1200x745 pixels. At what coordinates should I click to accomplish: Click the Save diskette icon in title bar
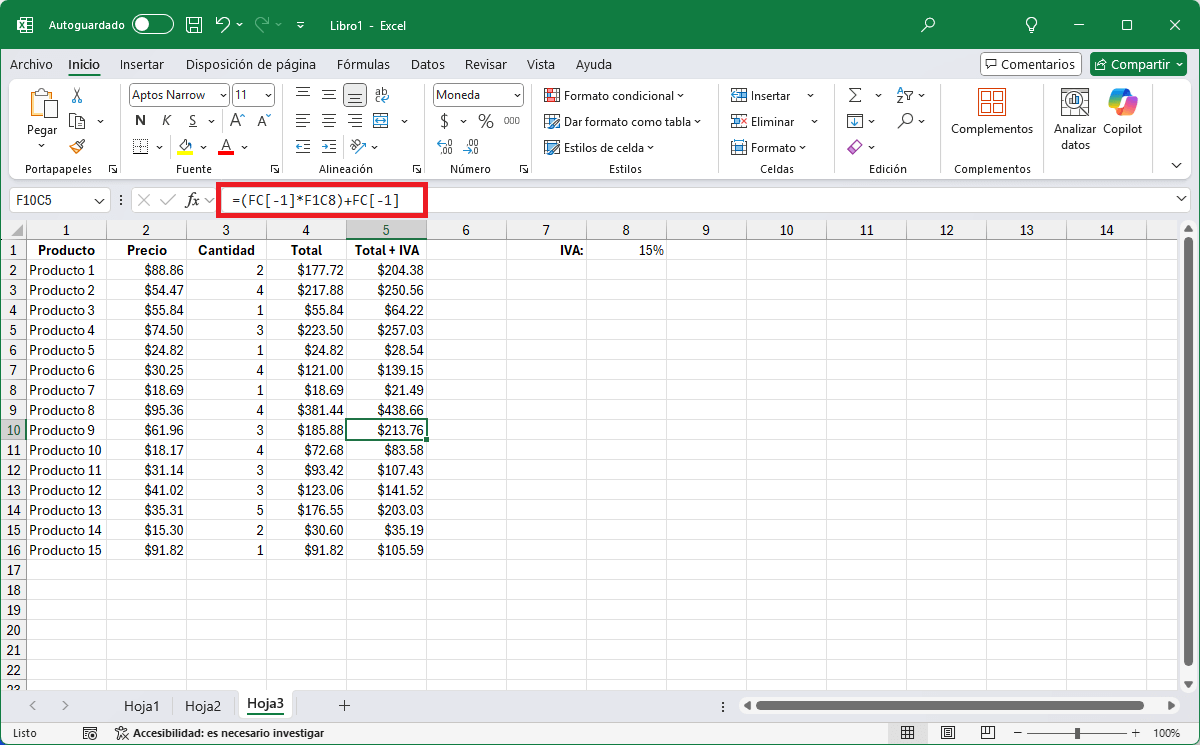(194, 24)
